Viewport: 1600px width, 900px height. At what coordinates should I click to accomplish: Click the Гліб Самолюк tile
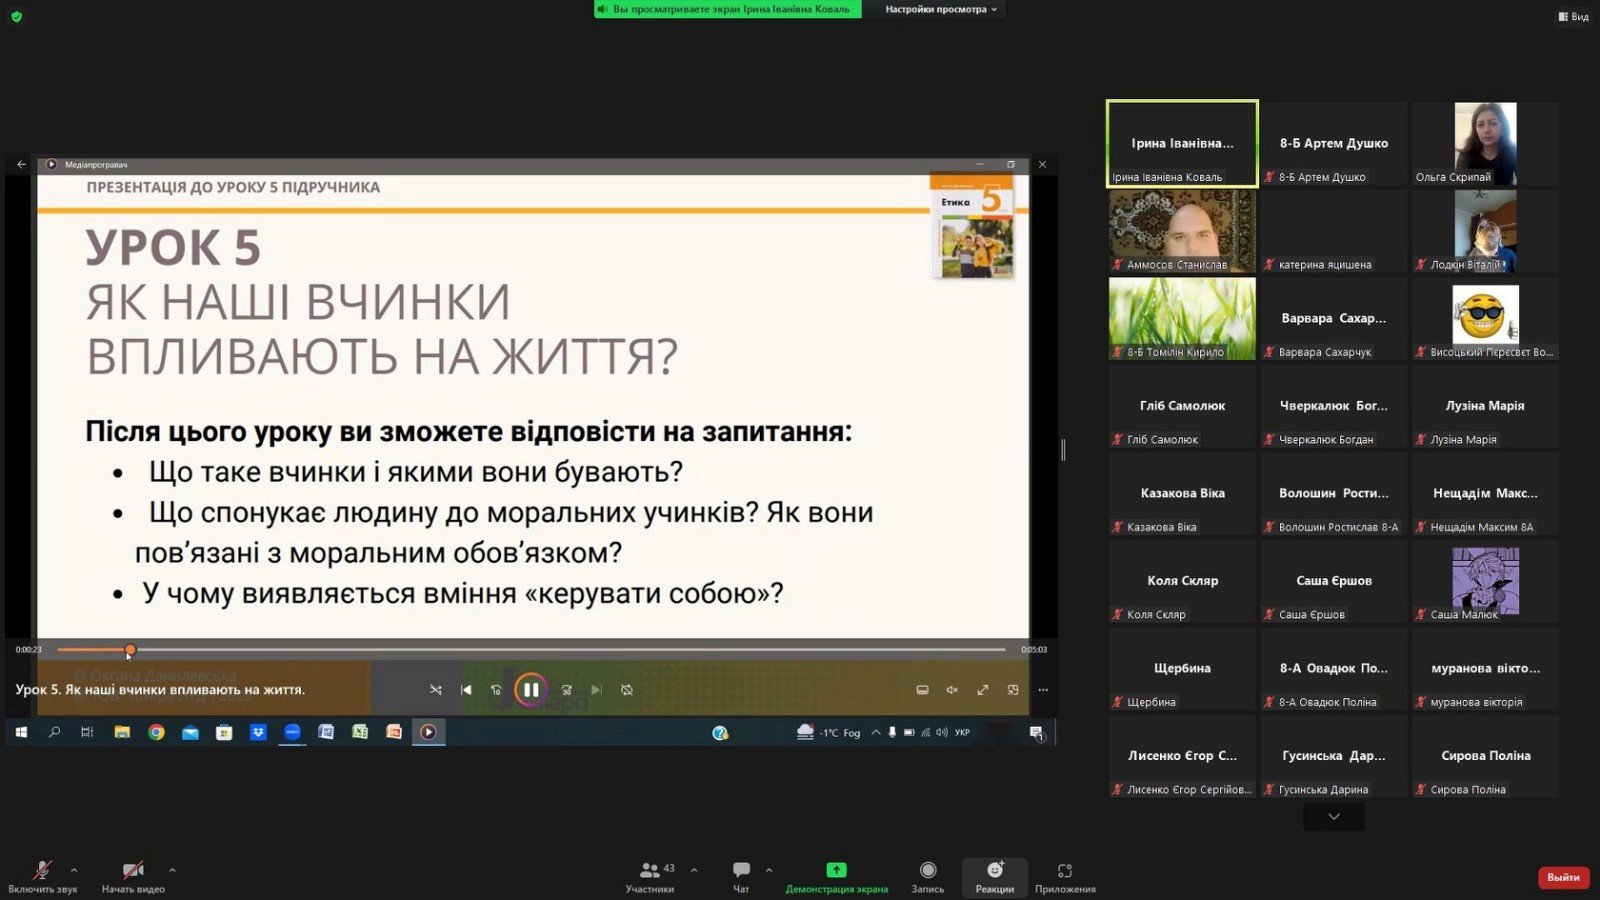1182,406
